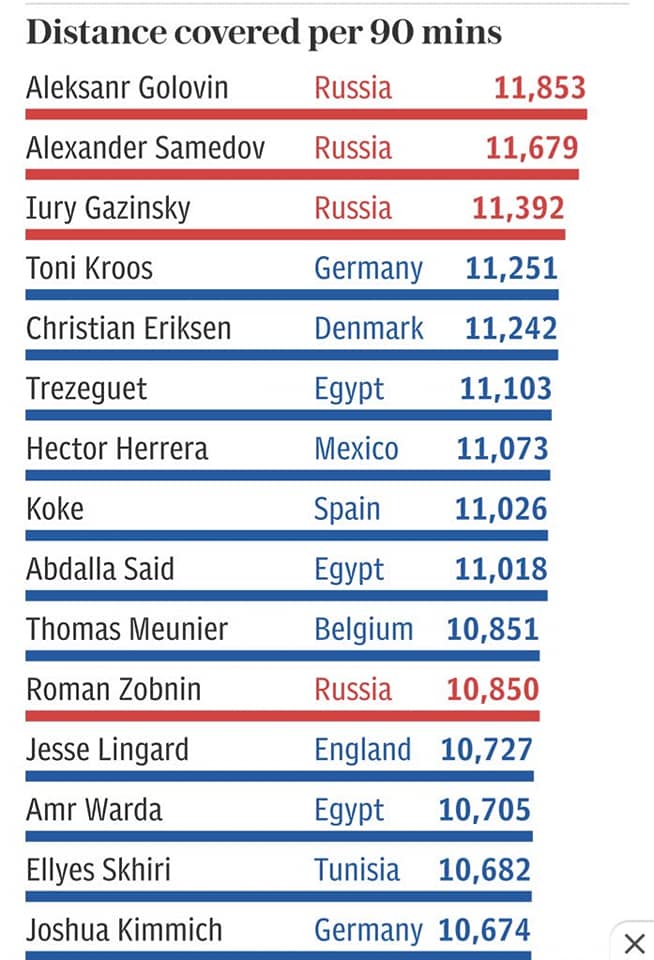
Task: Click the 11,679 distance value
Action: click(x=532, y=148)
